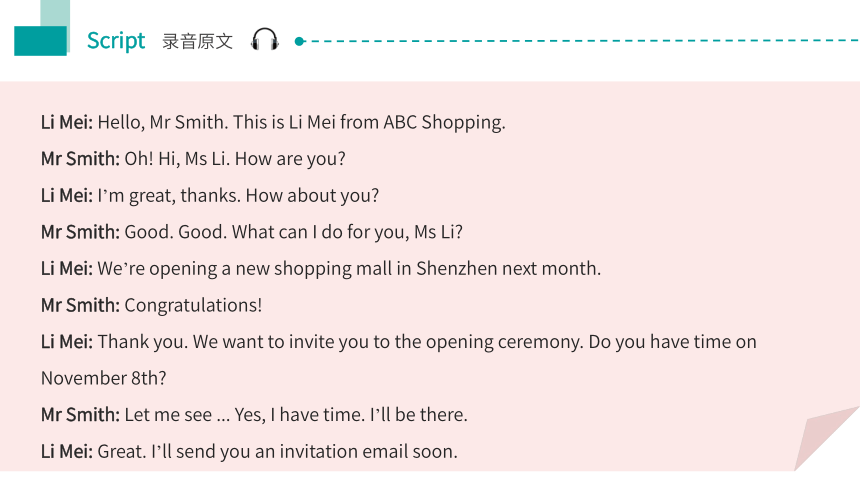Click the first bold 'Li Mei:' speaker label

(x=67, y=122)
